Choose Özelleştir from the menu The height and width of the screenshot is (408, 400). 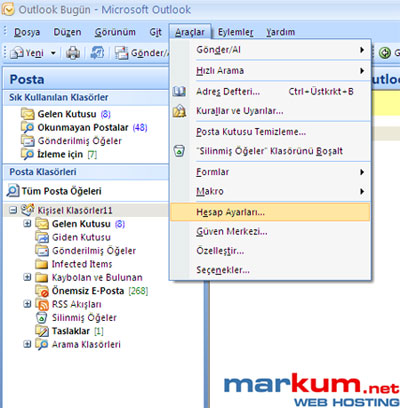tap(270, 251)
